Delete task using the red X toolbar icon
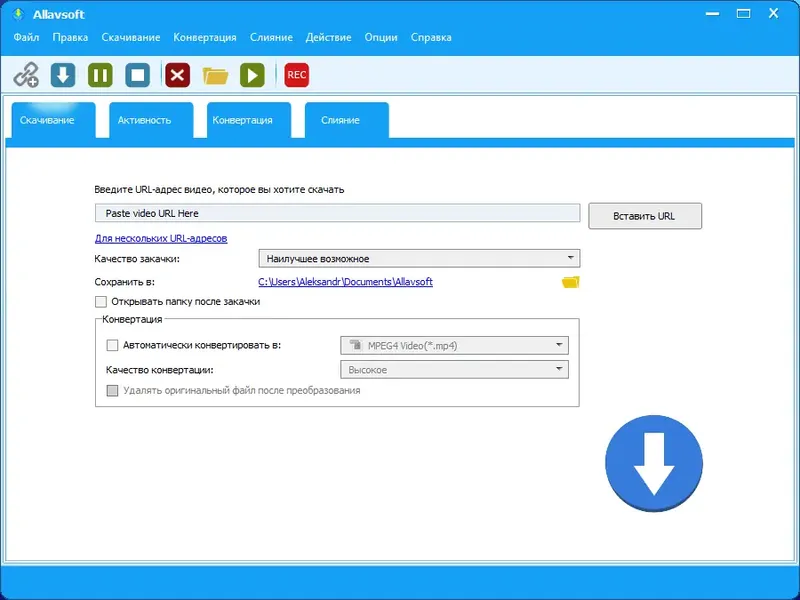The width and height of the screenshot is (800, 600). [177, 74]
